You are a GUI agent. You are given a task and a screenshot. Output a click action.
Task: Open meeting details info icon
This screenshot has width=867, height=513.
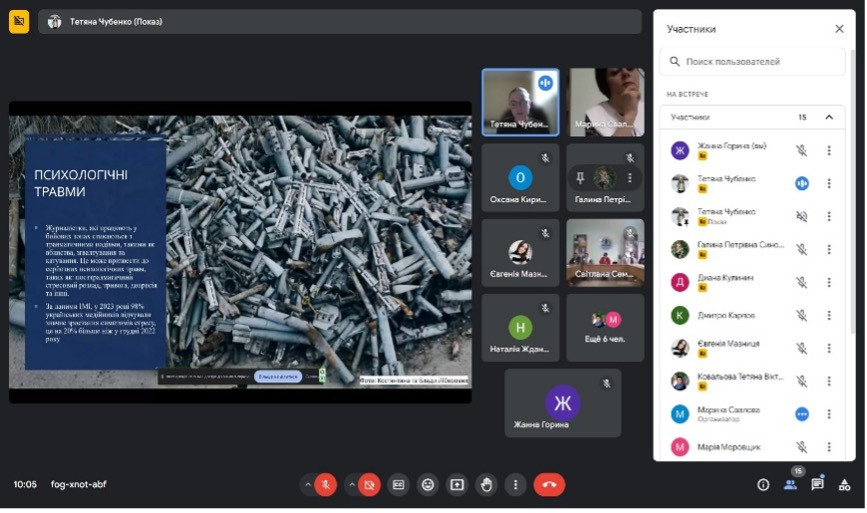[x=763, y=485]
